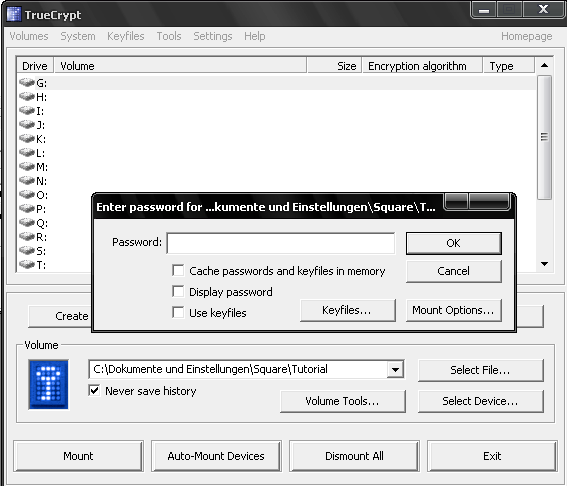Click Auto-Mount Devices button
The width and height of the screenshot is (569, 490).
pos(216,456)
